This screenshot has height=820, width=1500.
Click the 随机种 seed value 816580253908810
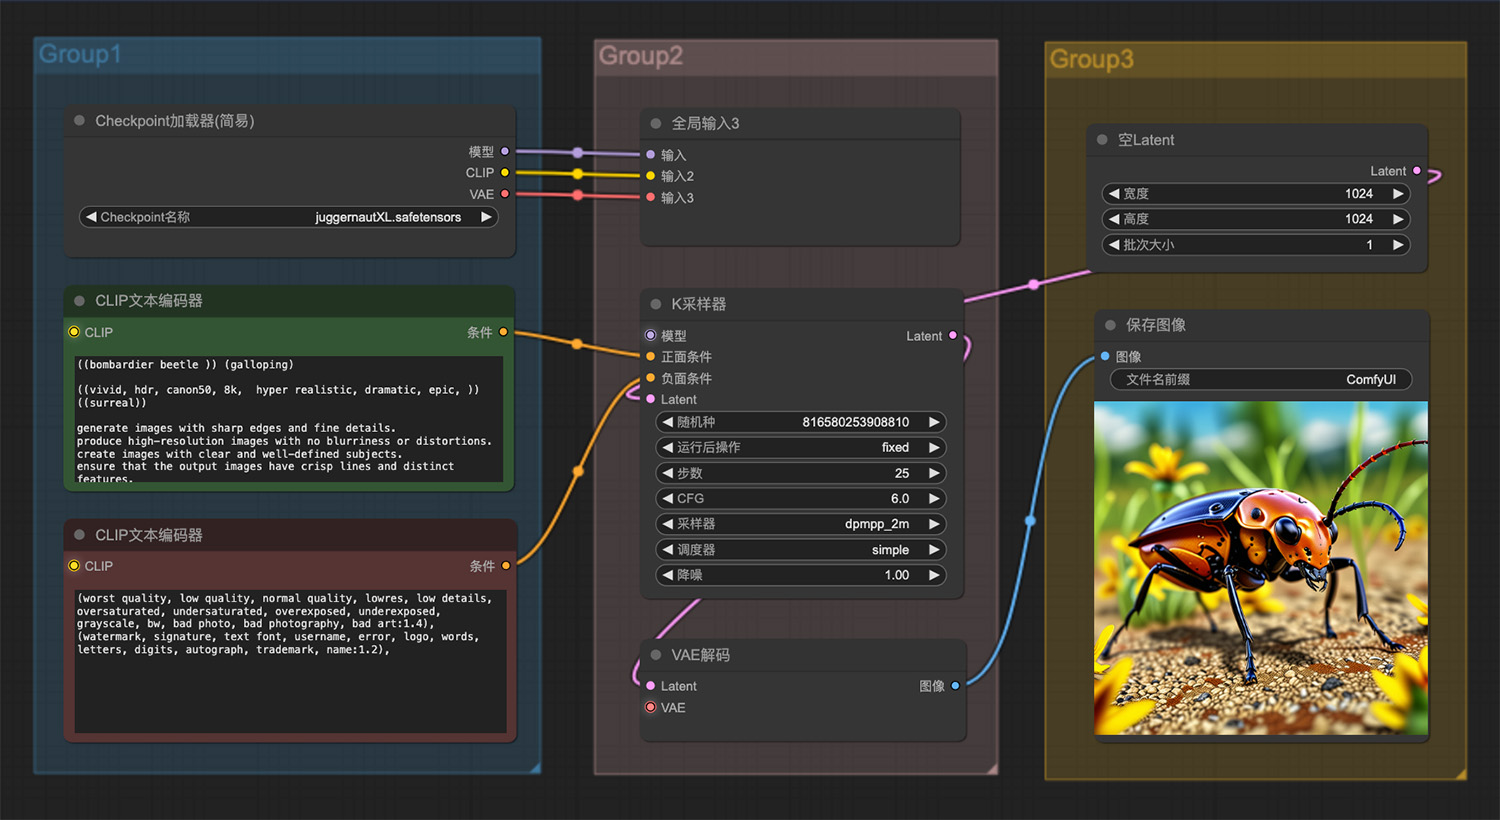(856, 422)
